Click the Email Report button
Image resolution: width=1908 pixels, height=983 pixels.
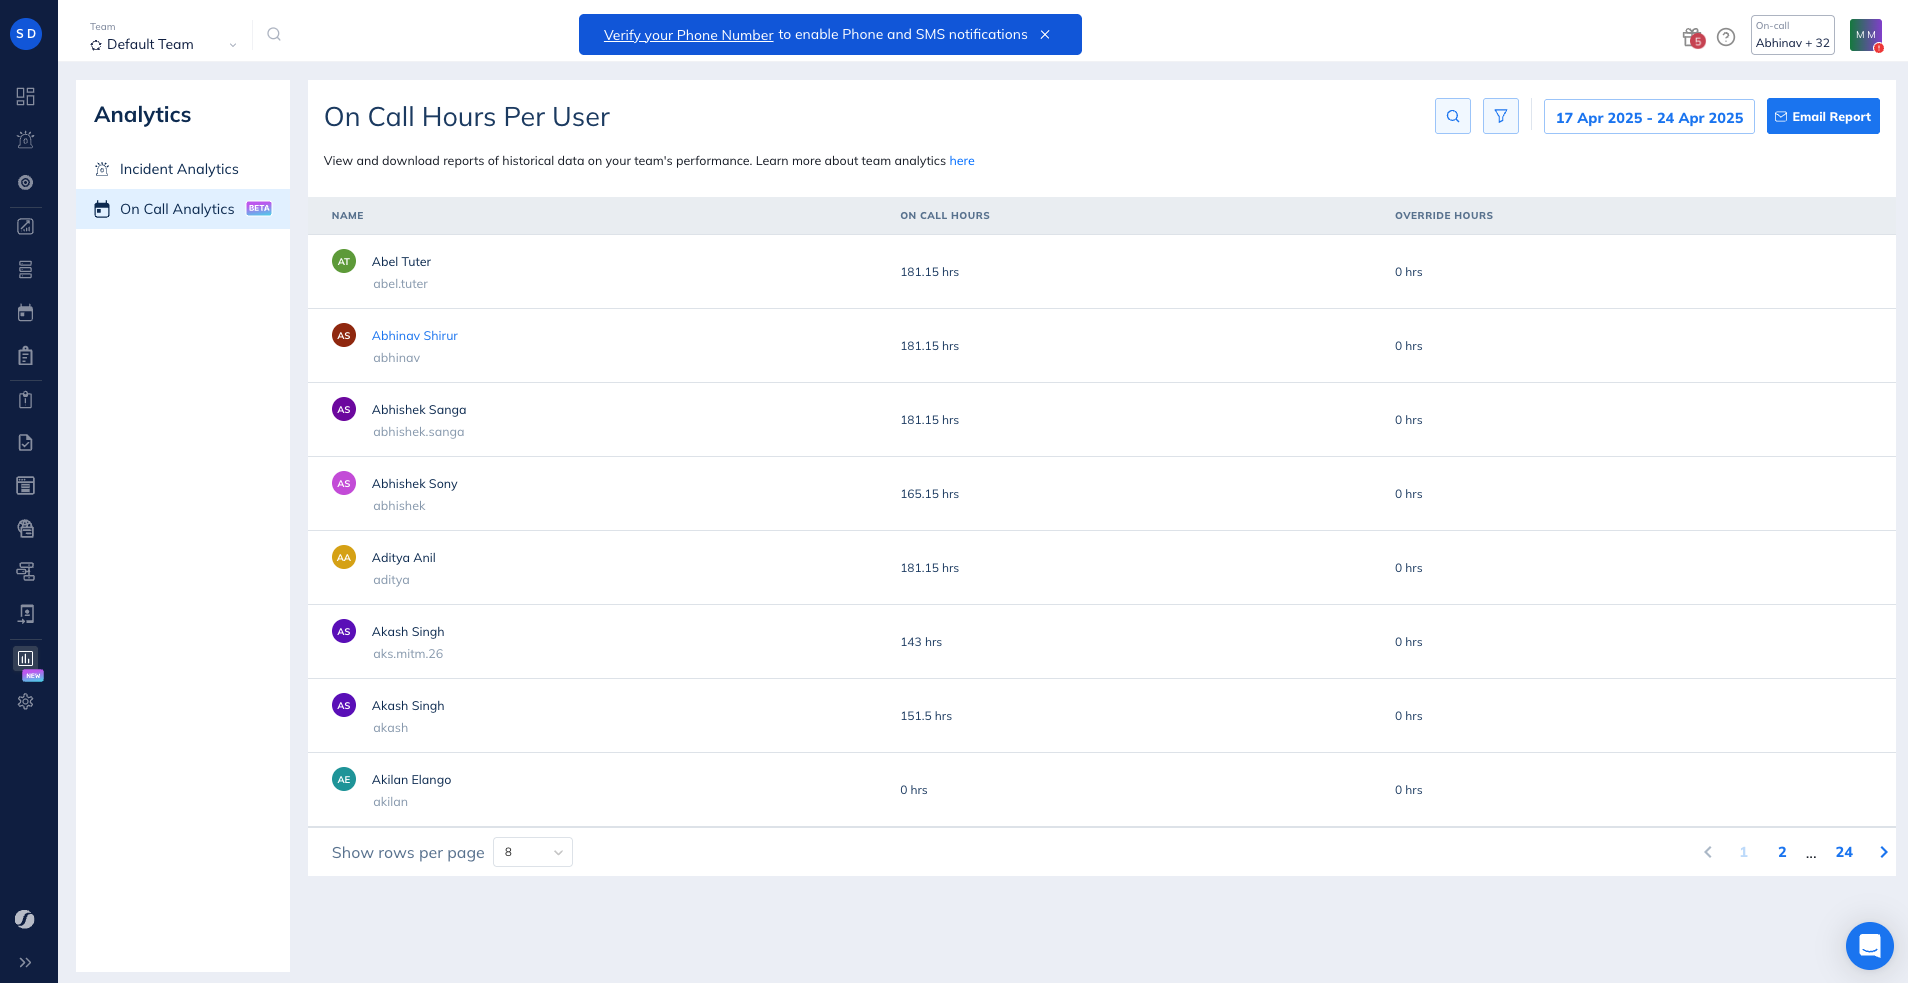pos(1822,116)
